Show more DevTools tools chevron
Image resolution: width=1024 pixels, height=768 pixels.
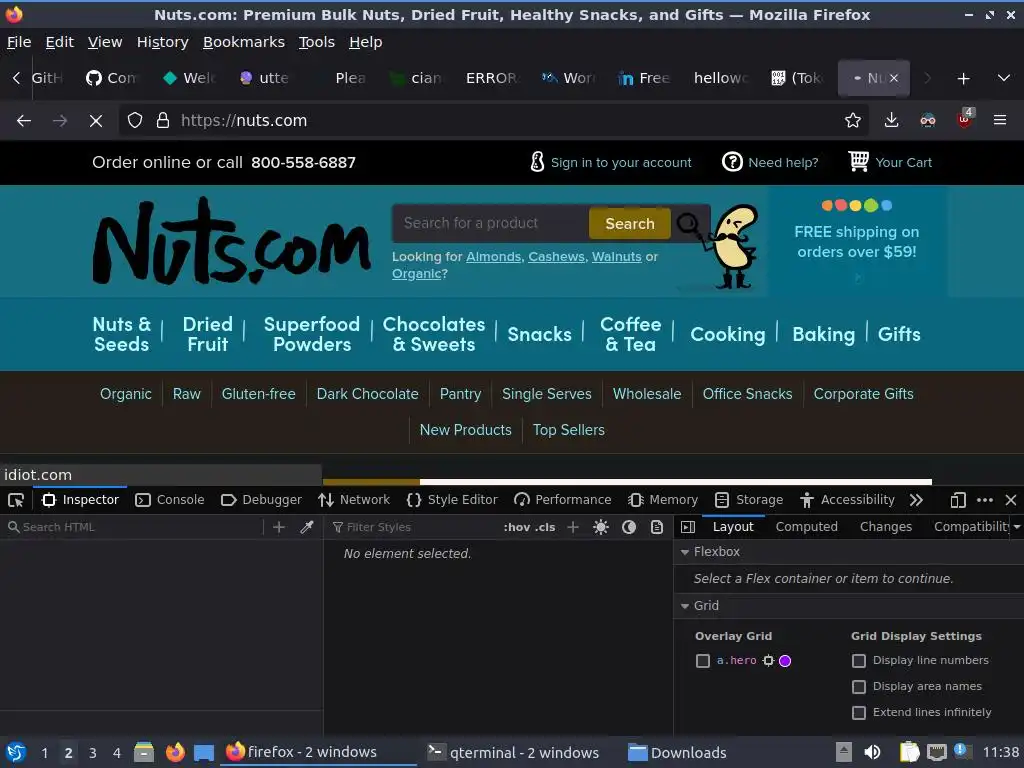pyautogui.click(x=916, y=500)
